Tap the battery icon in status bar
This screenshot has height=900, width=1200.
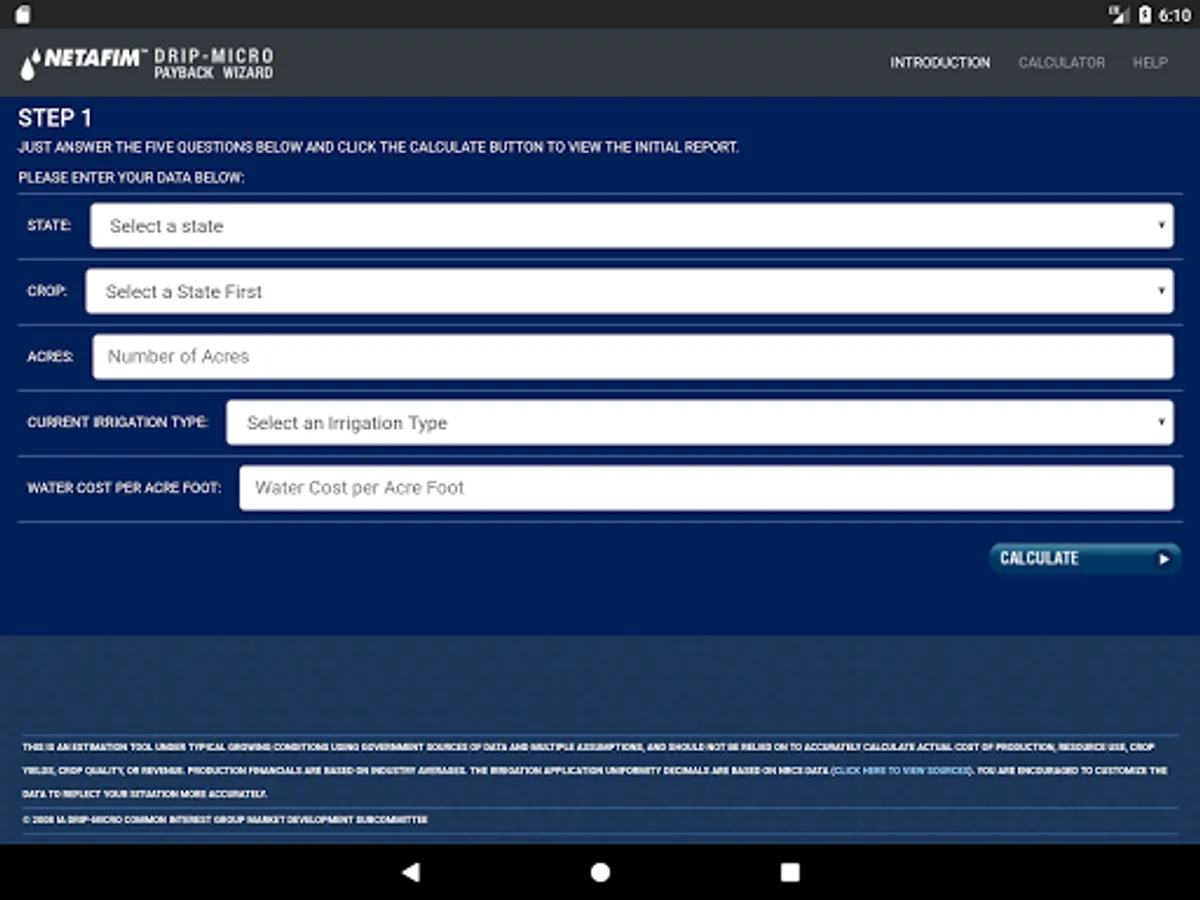pyautogui.click(x=1145, y=15)
